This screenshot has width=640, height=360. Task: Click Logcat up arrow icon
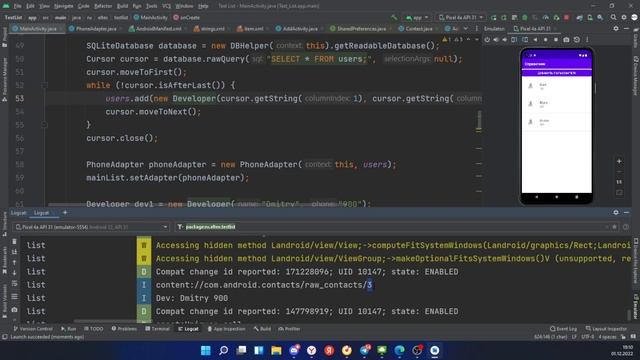click(x=14, y=262)
